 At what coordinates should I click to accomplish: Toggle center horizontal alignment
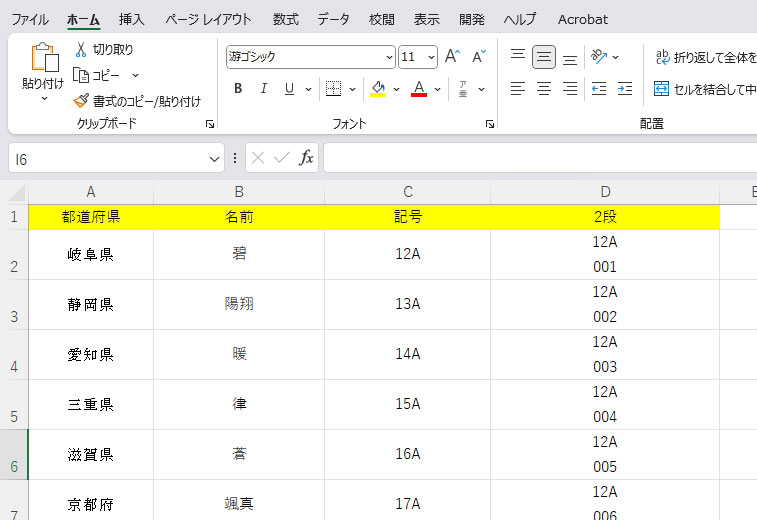tap(544, 89)
